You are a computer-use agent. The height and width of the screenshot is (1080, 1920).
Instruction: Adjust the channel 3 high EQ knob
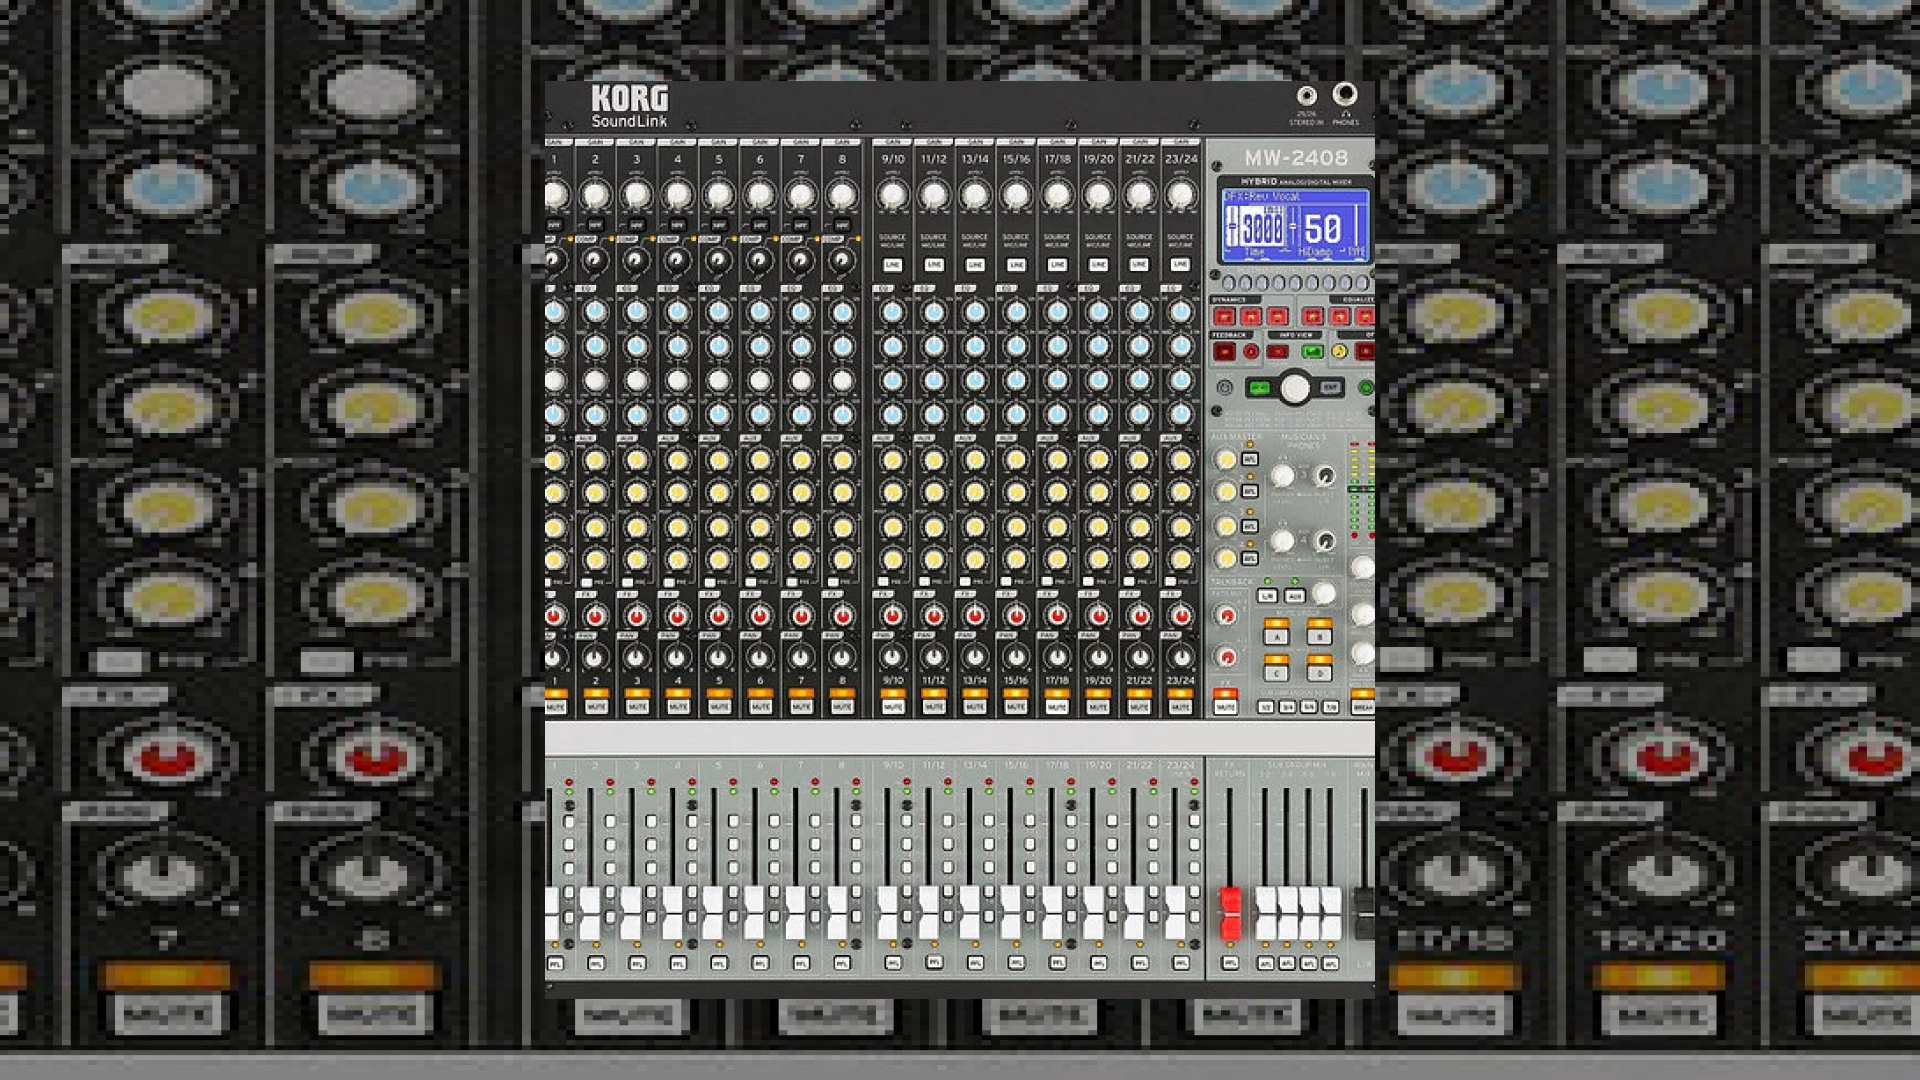point(636,312)
